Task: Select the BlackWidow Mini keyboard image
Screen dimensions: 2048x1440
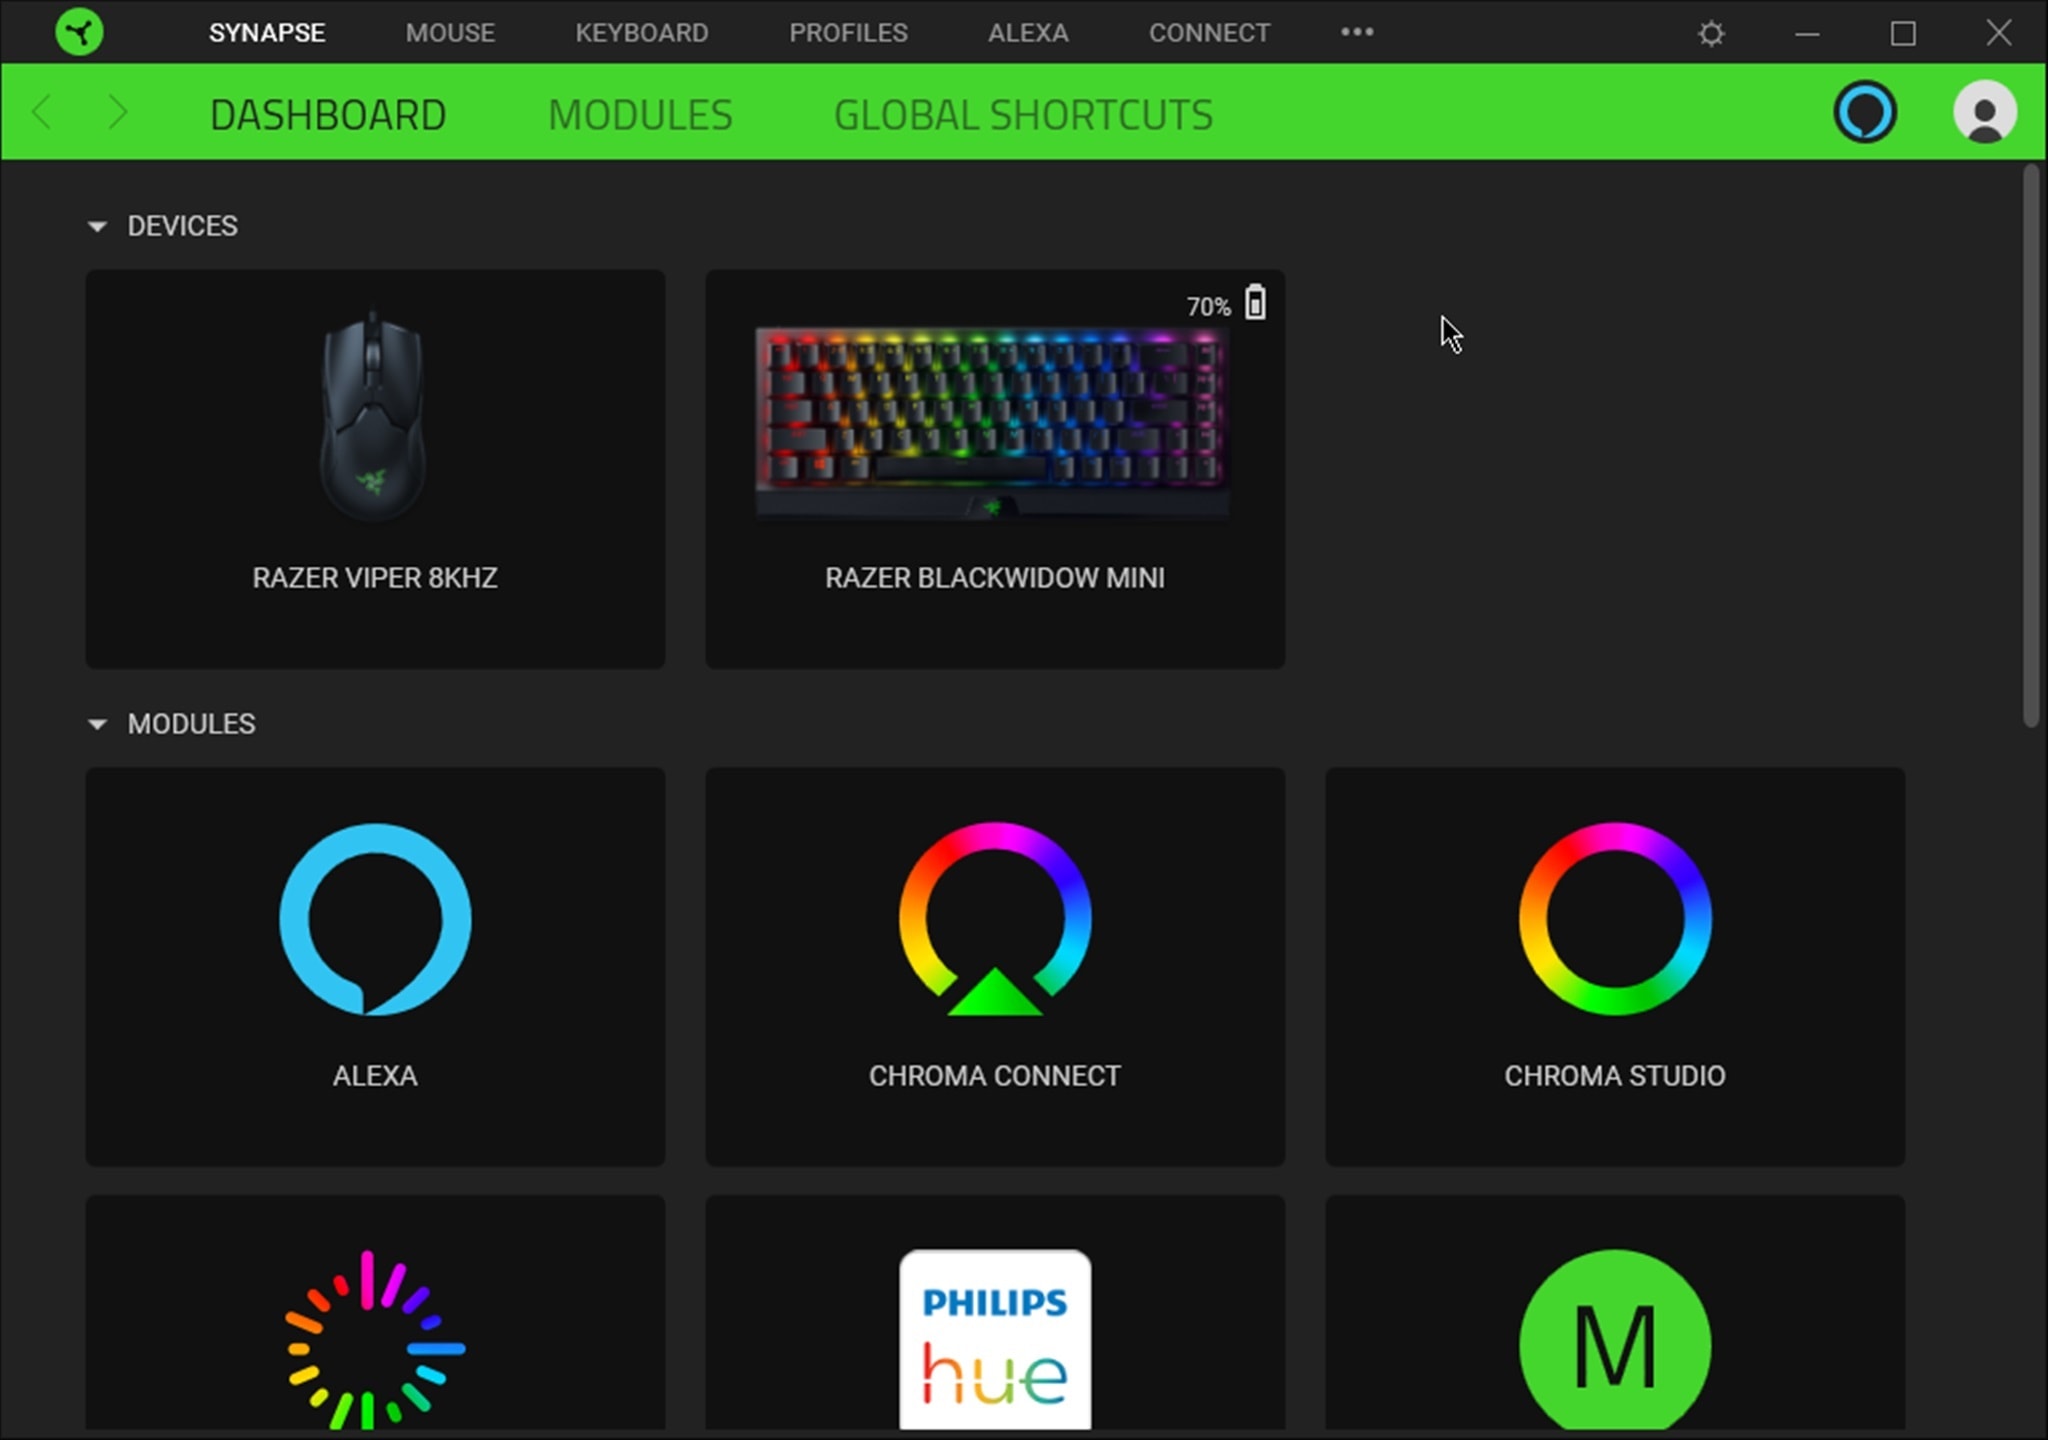Action: (993, 423)
